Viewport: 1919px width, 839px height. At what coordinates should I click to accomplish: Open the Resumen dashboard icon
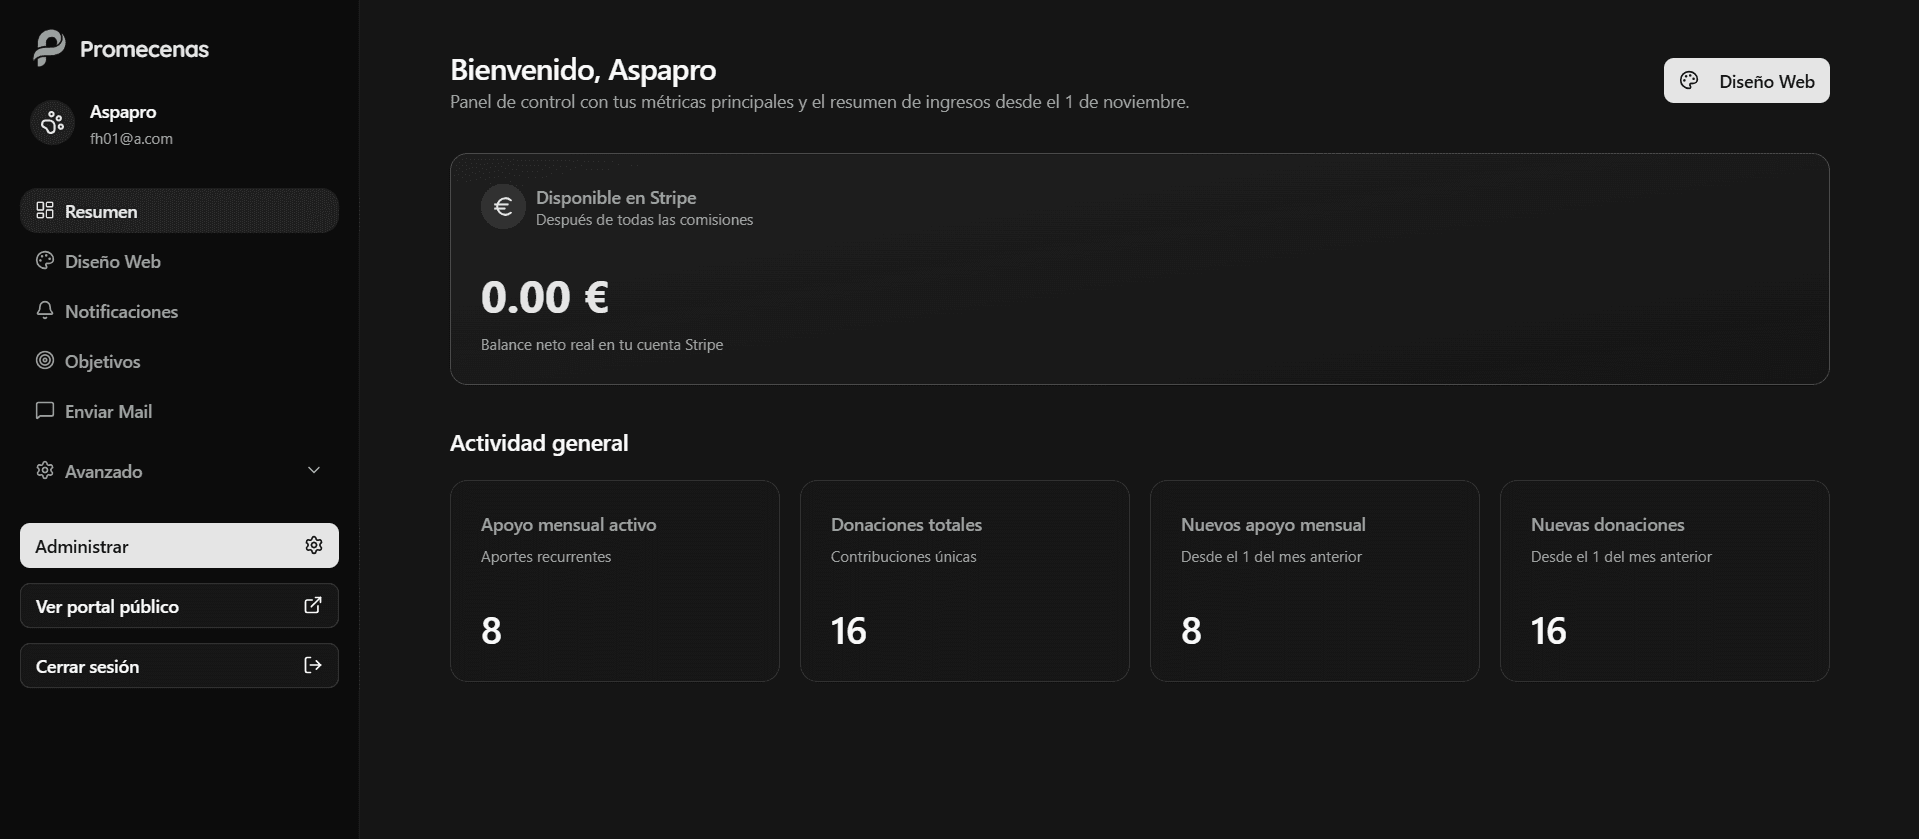[x=44, y=210]
